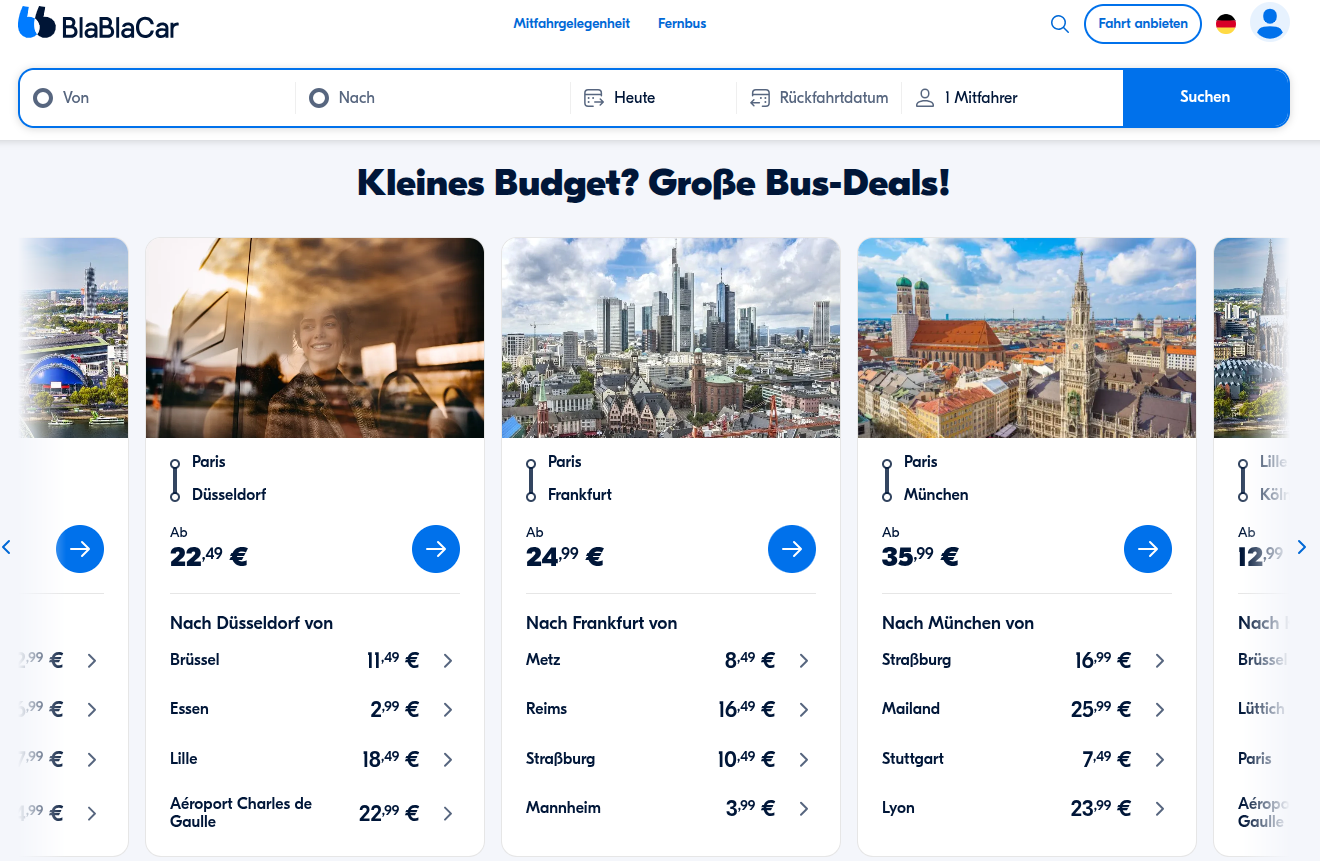The height and width of the screenshot is (861, 1320).
Task: Click blue arrow button for Paris–München
Action: click(x=1148, y=549)
